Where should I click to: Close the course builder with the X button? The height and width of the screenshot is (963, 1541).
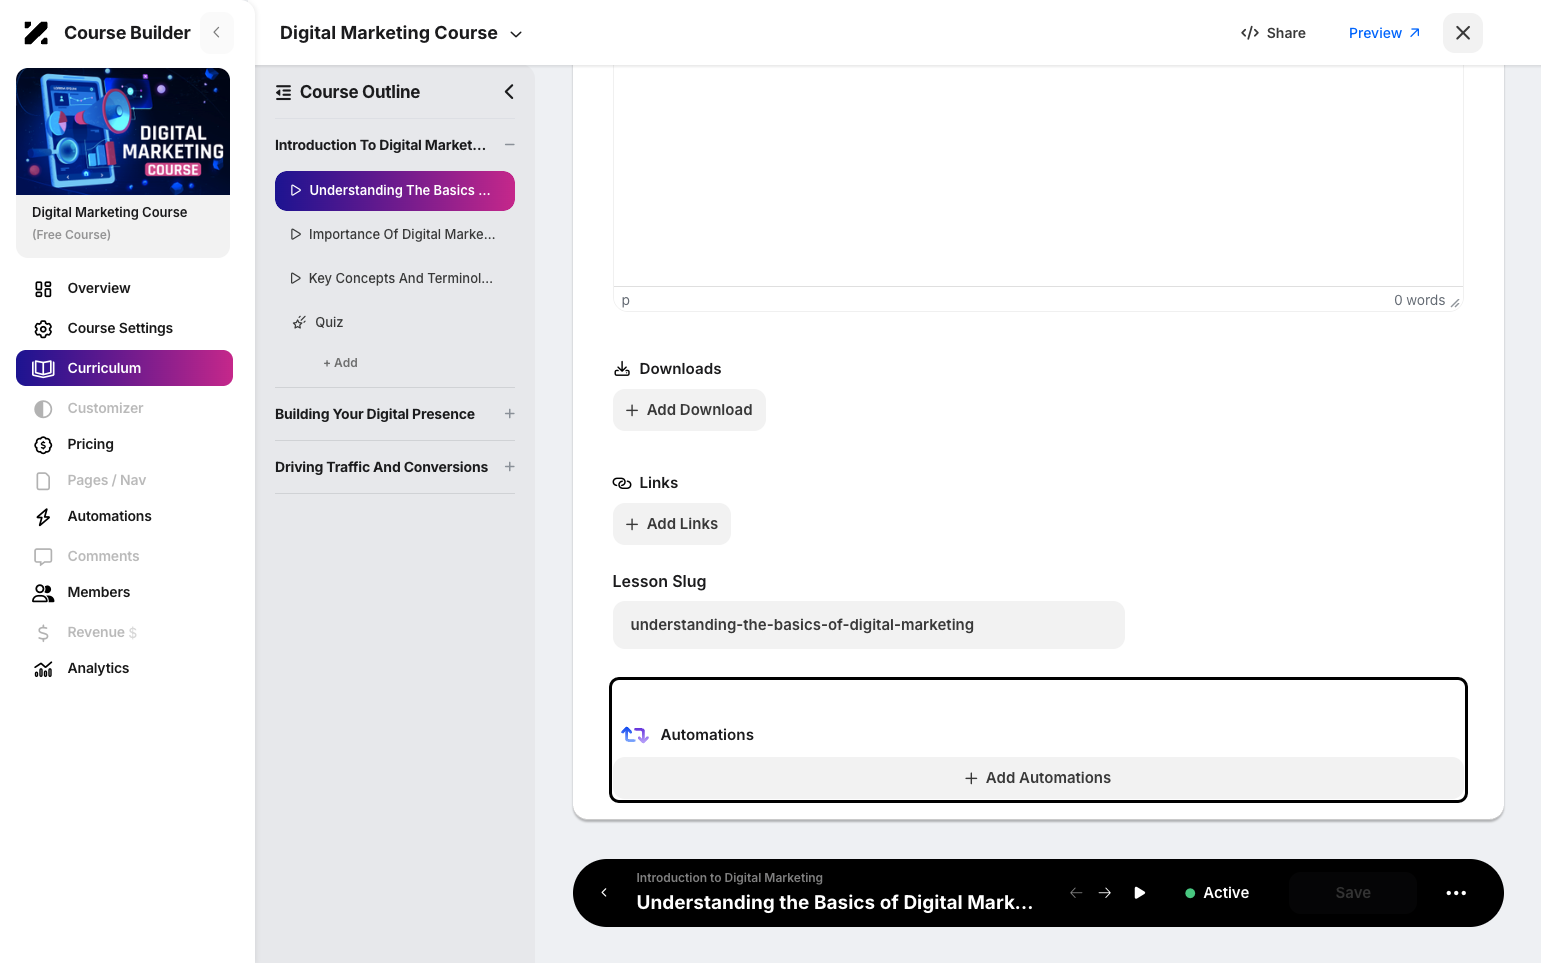(x=1462, y=33)
